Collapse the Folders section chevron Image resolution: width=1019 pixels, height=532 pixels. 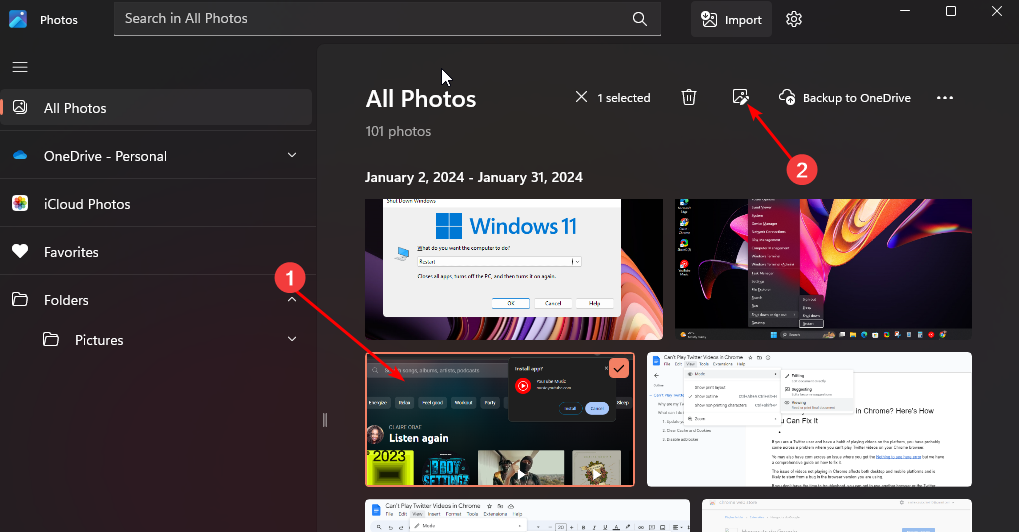point(292,300)
